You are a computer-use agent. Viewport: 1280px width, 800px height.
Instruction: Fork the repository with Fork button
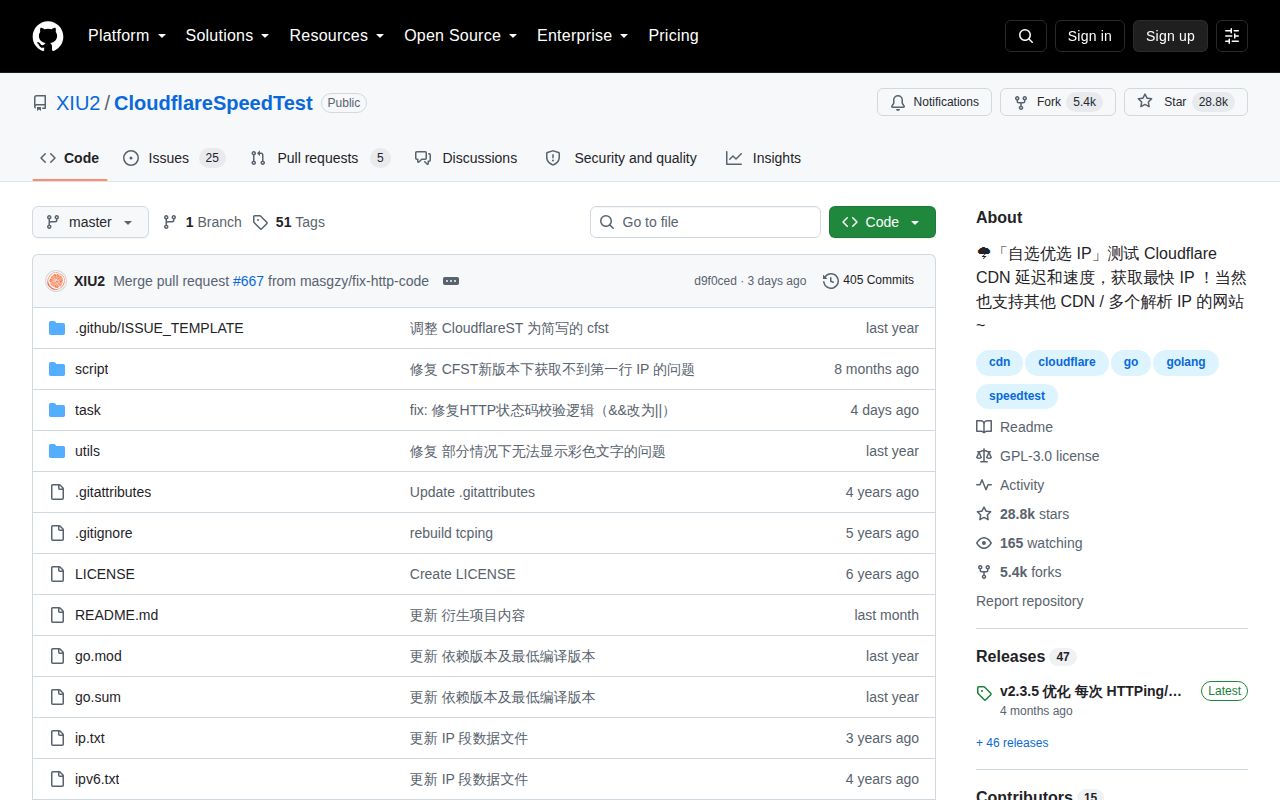[x=1057, y=102]
